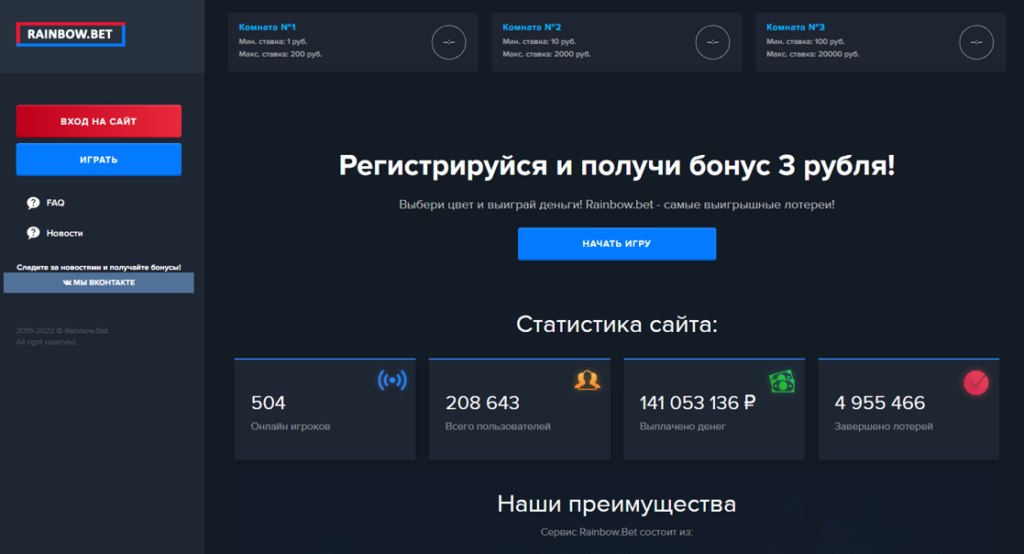
Task: Click the Онлайн игроков label
Action: pos(291,426)
